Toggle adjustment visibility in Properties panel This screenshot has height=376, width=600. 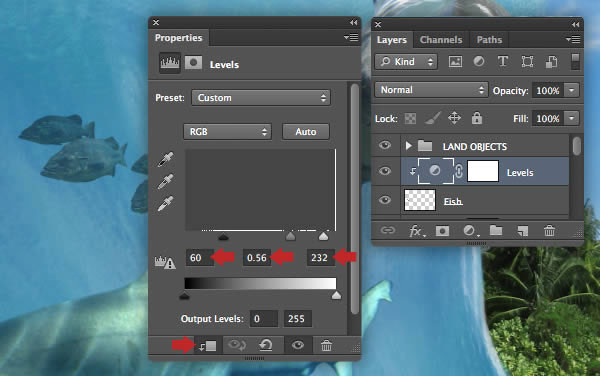(298, 345)
